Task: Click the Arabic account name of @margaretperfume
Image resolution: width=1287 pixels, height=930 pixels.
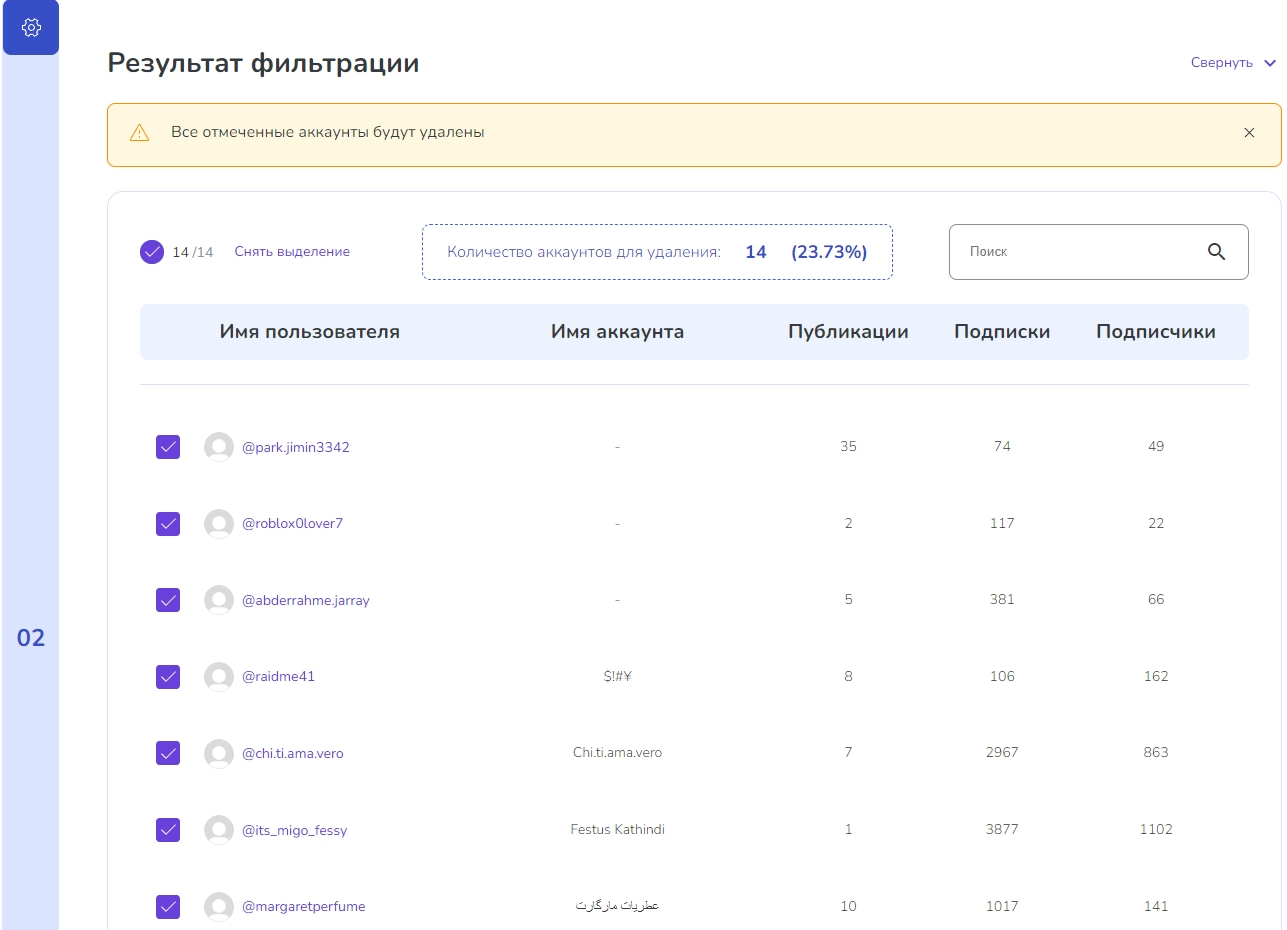Action: [x=617, y=906]
